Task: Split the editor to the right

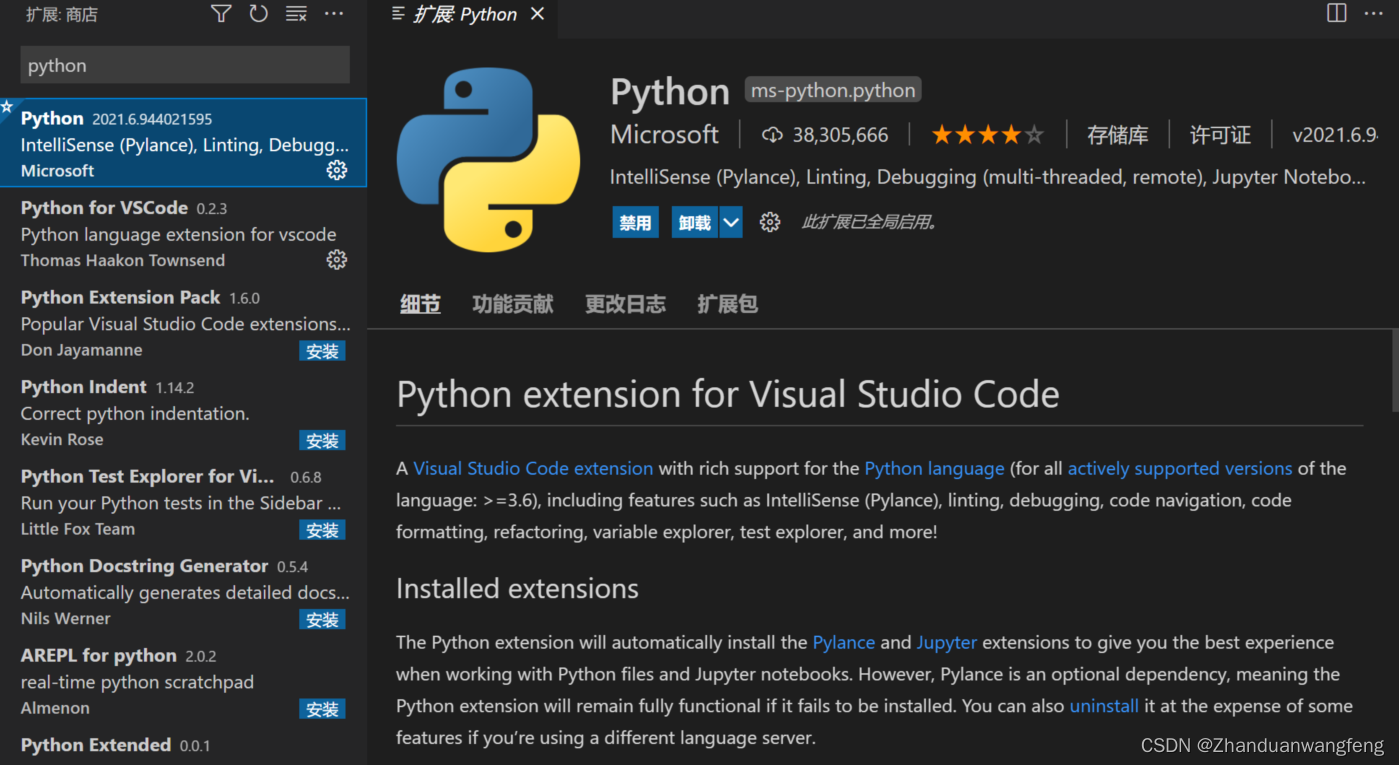Action: (1337, 13)
